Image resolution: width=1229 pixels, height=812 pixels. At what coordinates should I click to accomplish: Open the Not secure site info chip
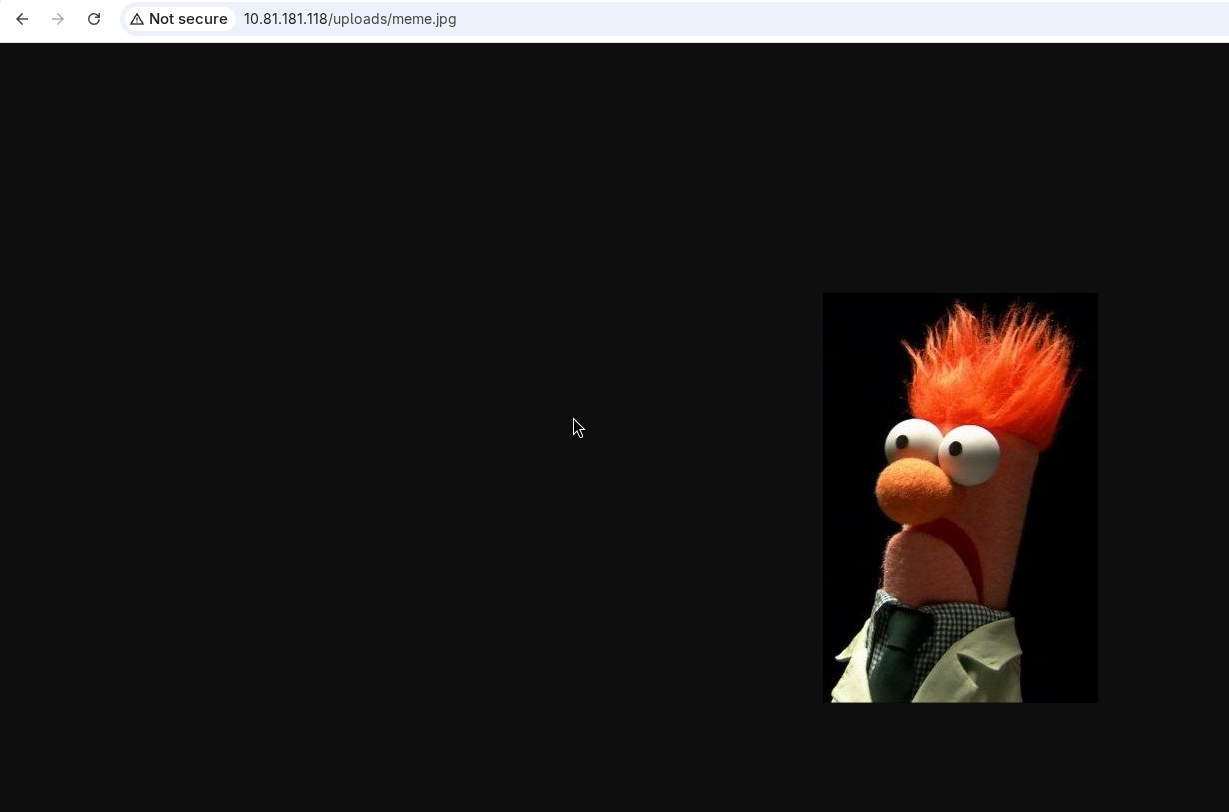(179, 19)
